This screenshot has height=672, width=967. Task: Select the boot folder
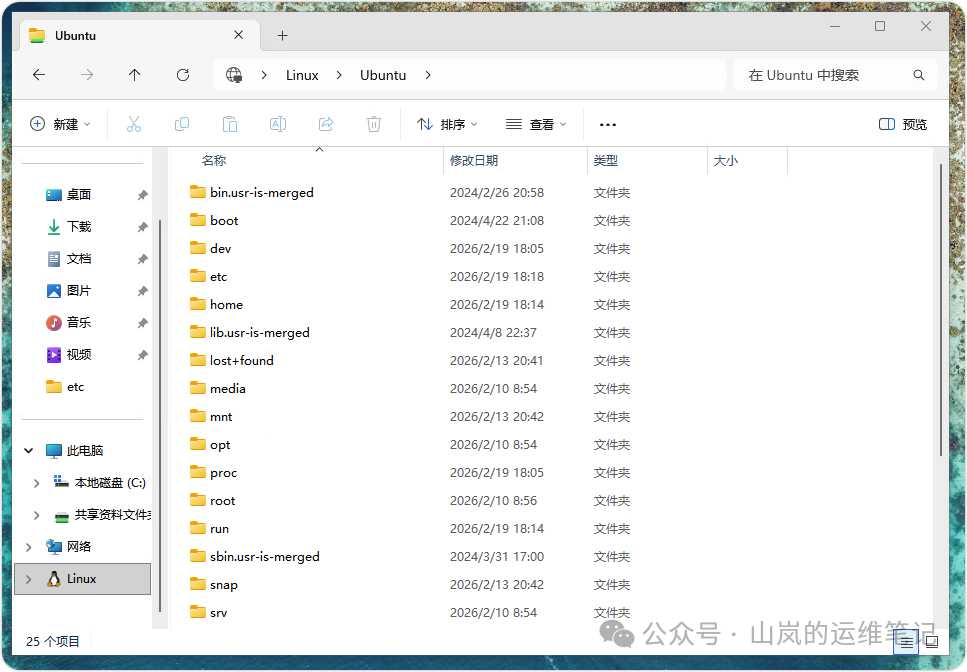point(224,221)
